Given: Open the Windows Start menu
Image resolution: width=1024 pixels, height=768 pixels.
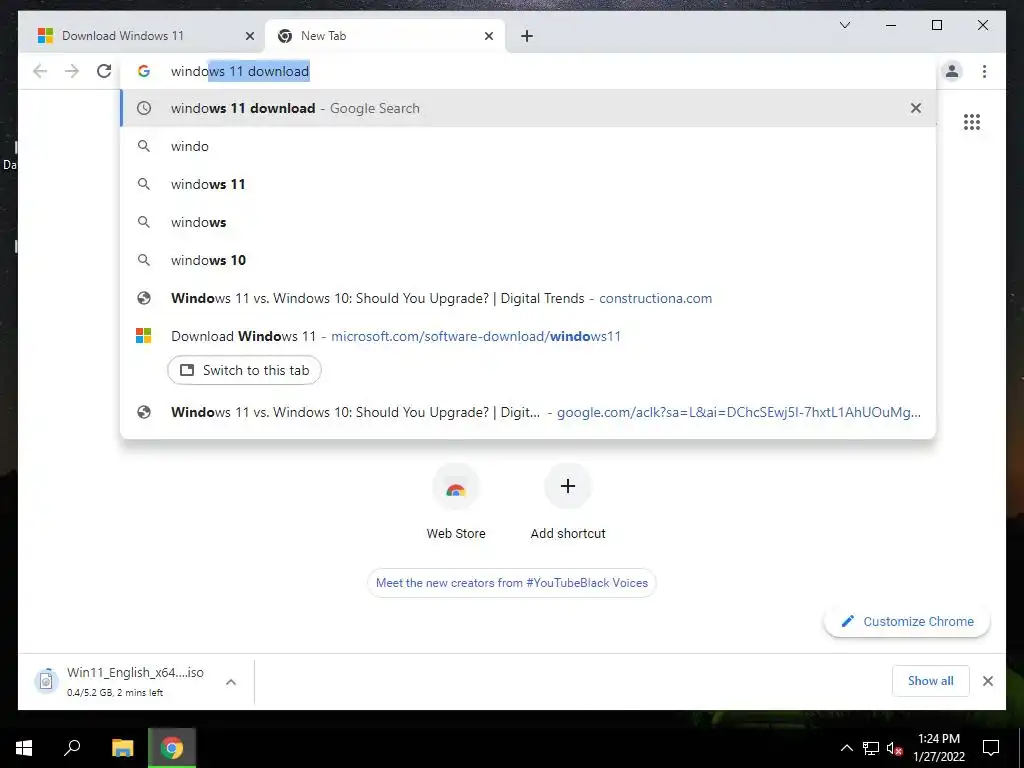Looking at the screenshot, I should point(24,748).
